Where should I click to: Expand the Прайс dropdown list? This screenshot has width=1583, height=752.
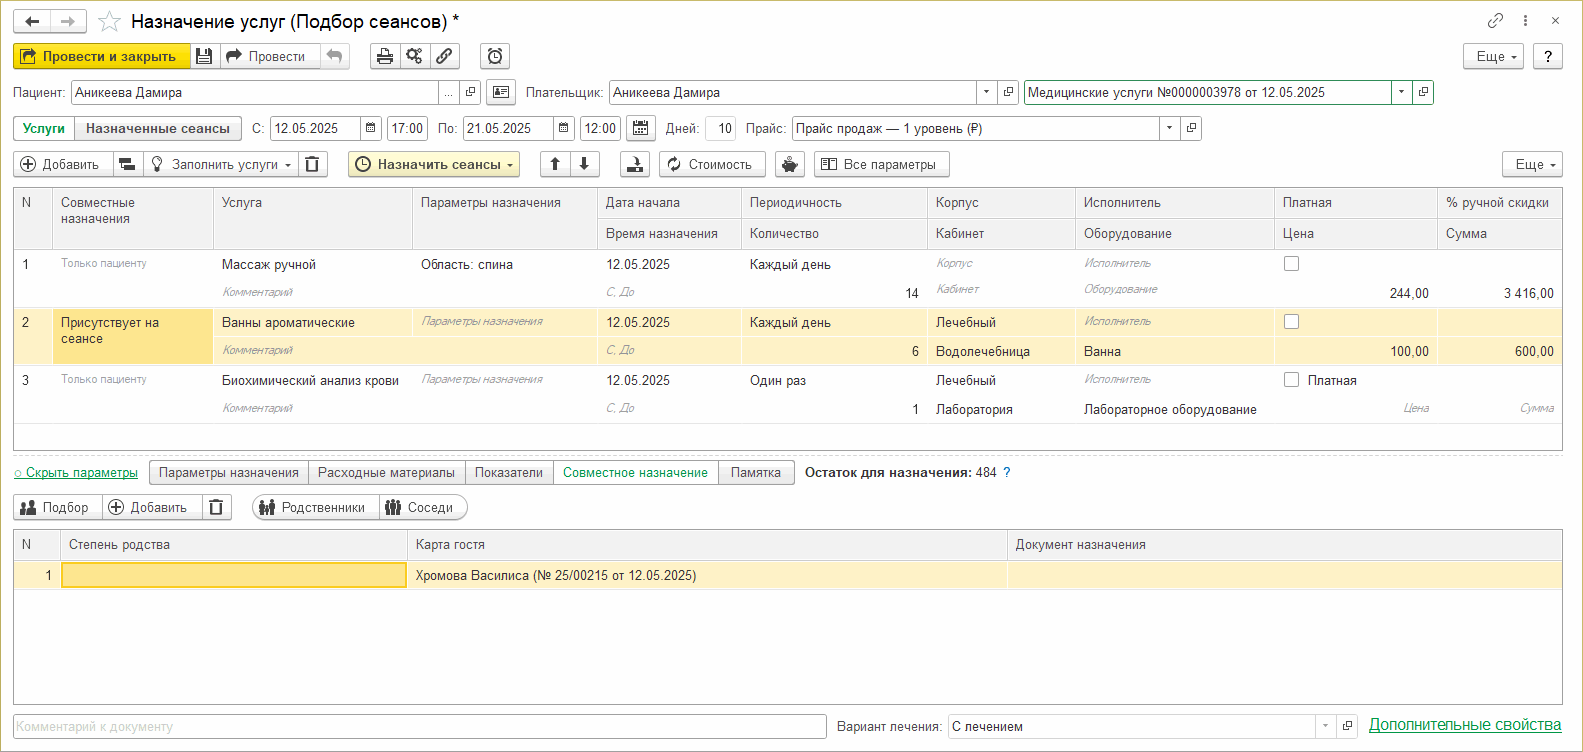click(x=1169, y=129)
